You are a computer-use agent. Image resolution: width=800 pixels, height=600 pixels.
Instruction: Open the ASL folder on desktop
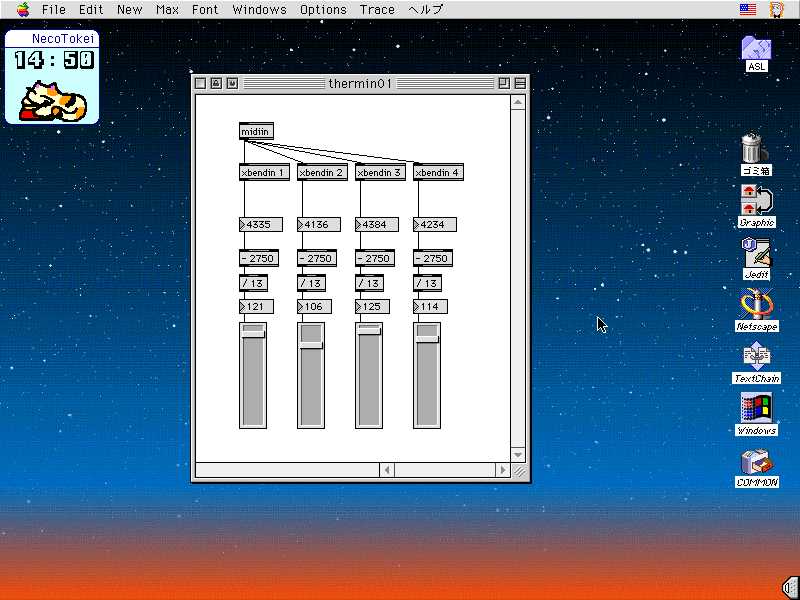pos(756,48)
